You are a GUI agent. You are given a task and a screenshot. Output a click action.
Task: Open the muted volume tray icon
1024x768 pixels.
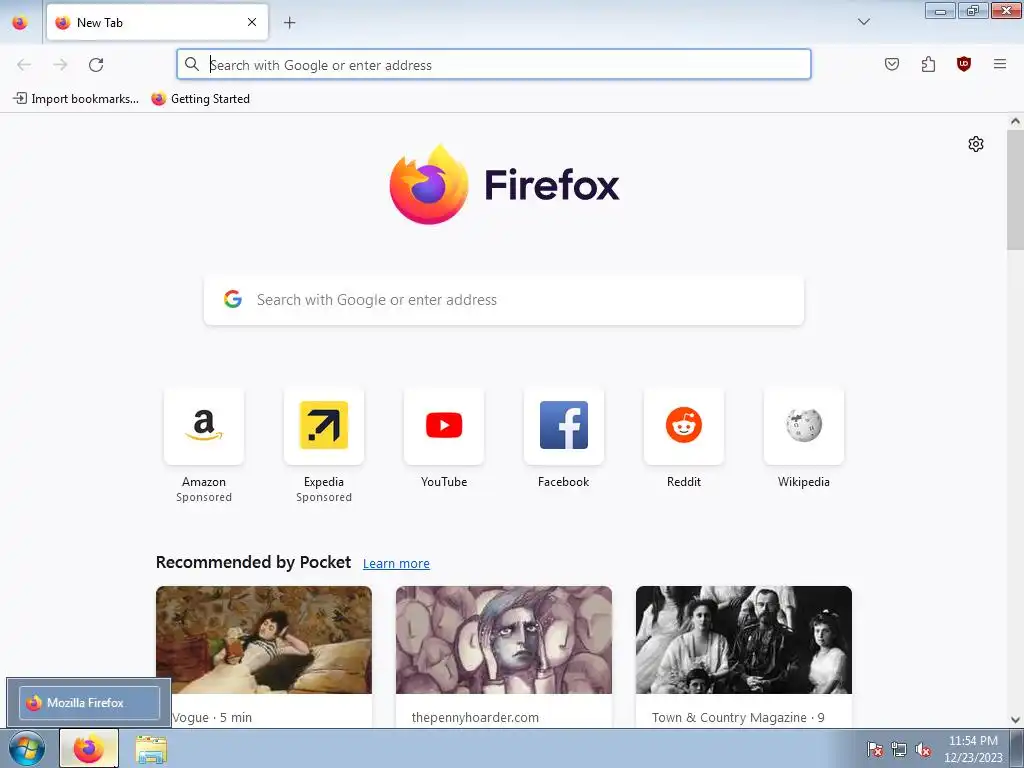[x=923, y=749]
